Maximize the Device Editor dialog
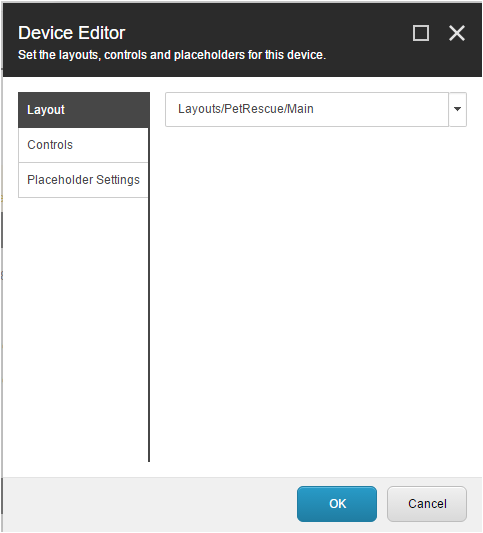 coord(421,33)
